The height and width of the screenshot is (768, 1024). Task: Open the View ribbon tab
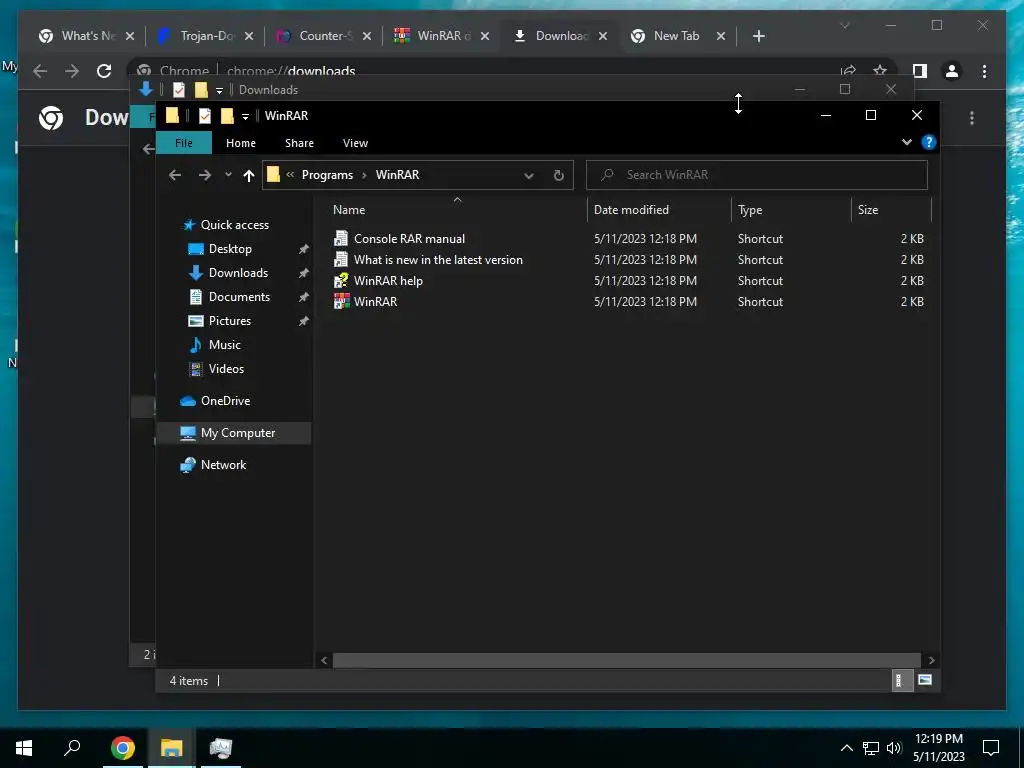tap(355, 143)
